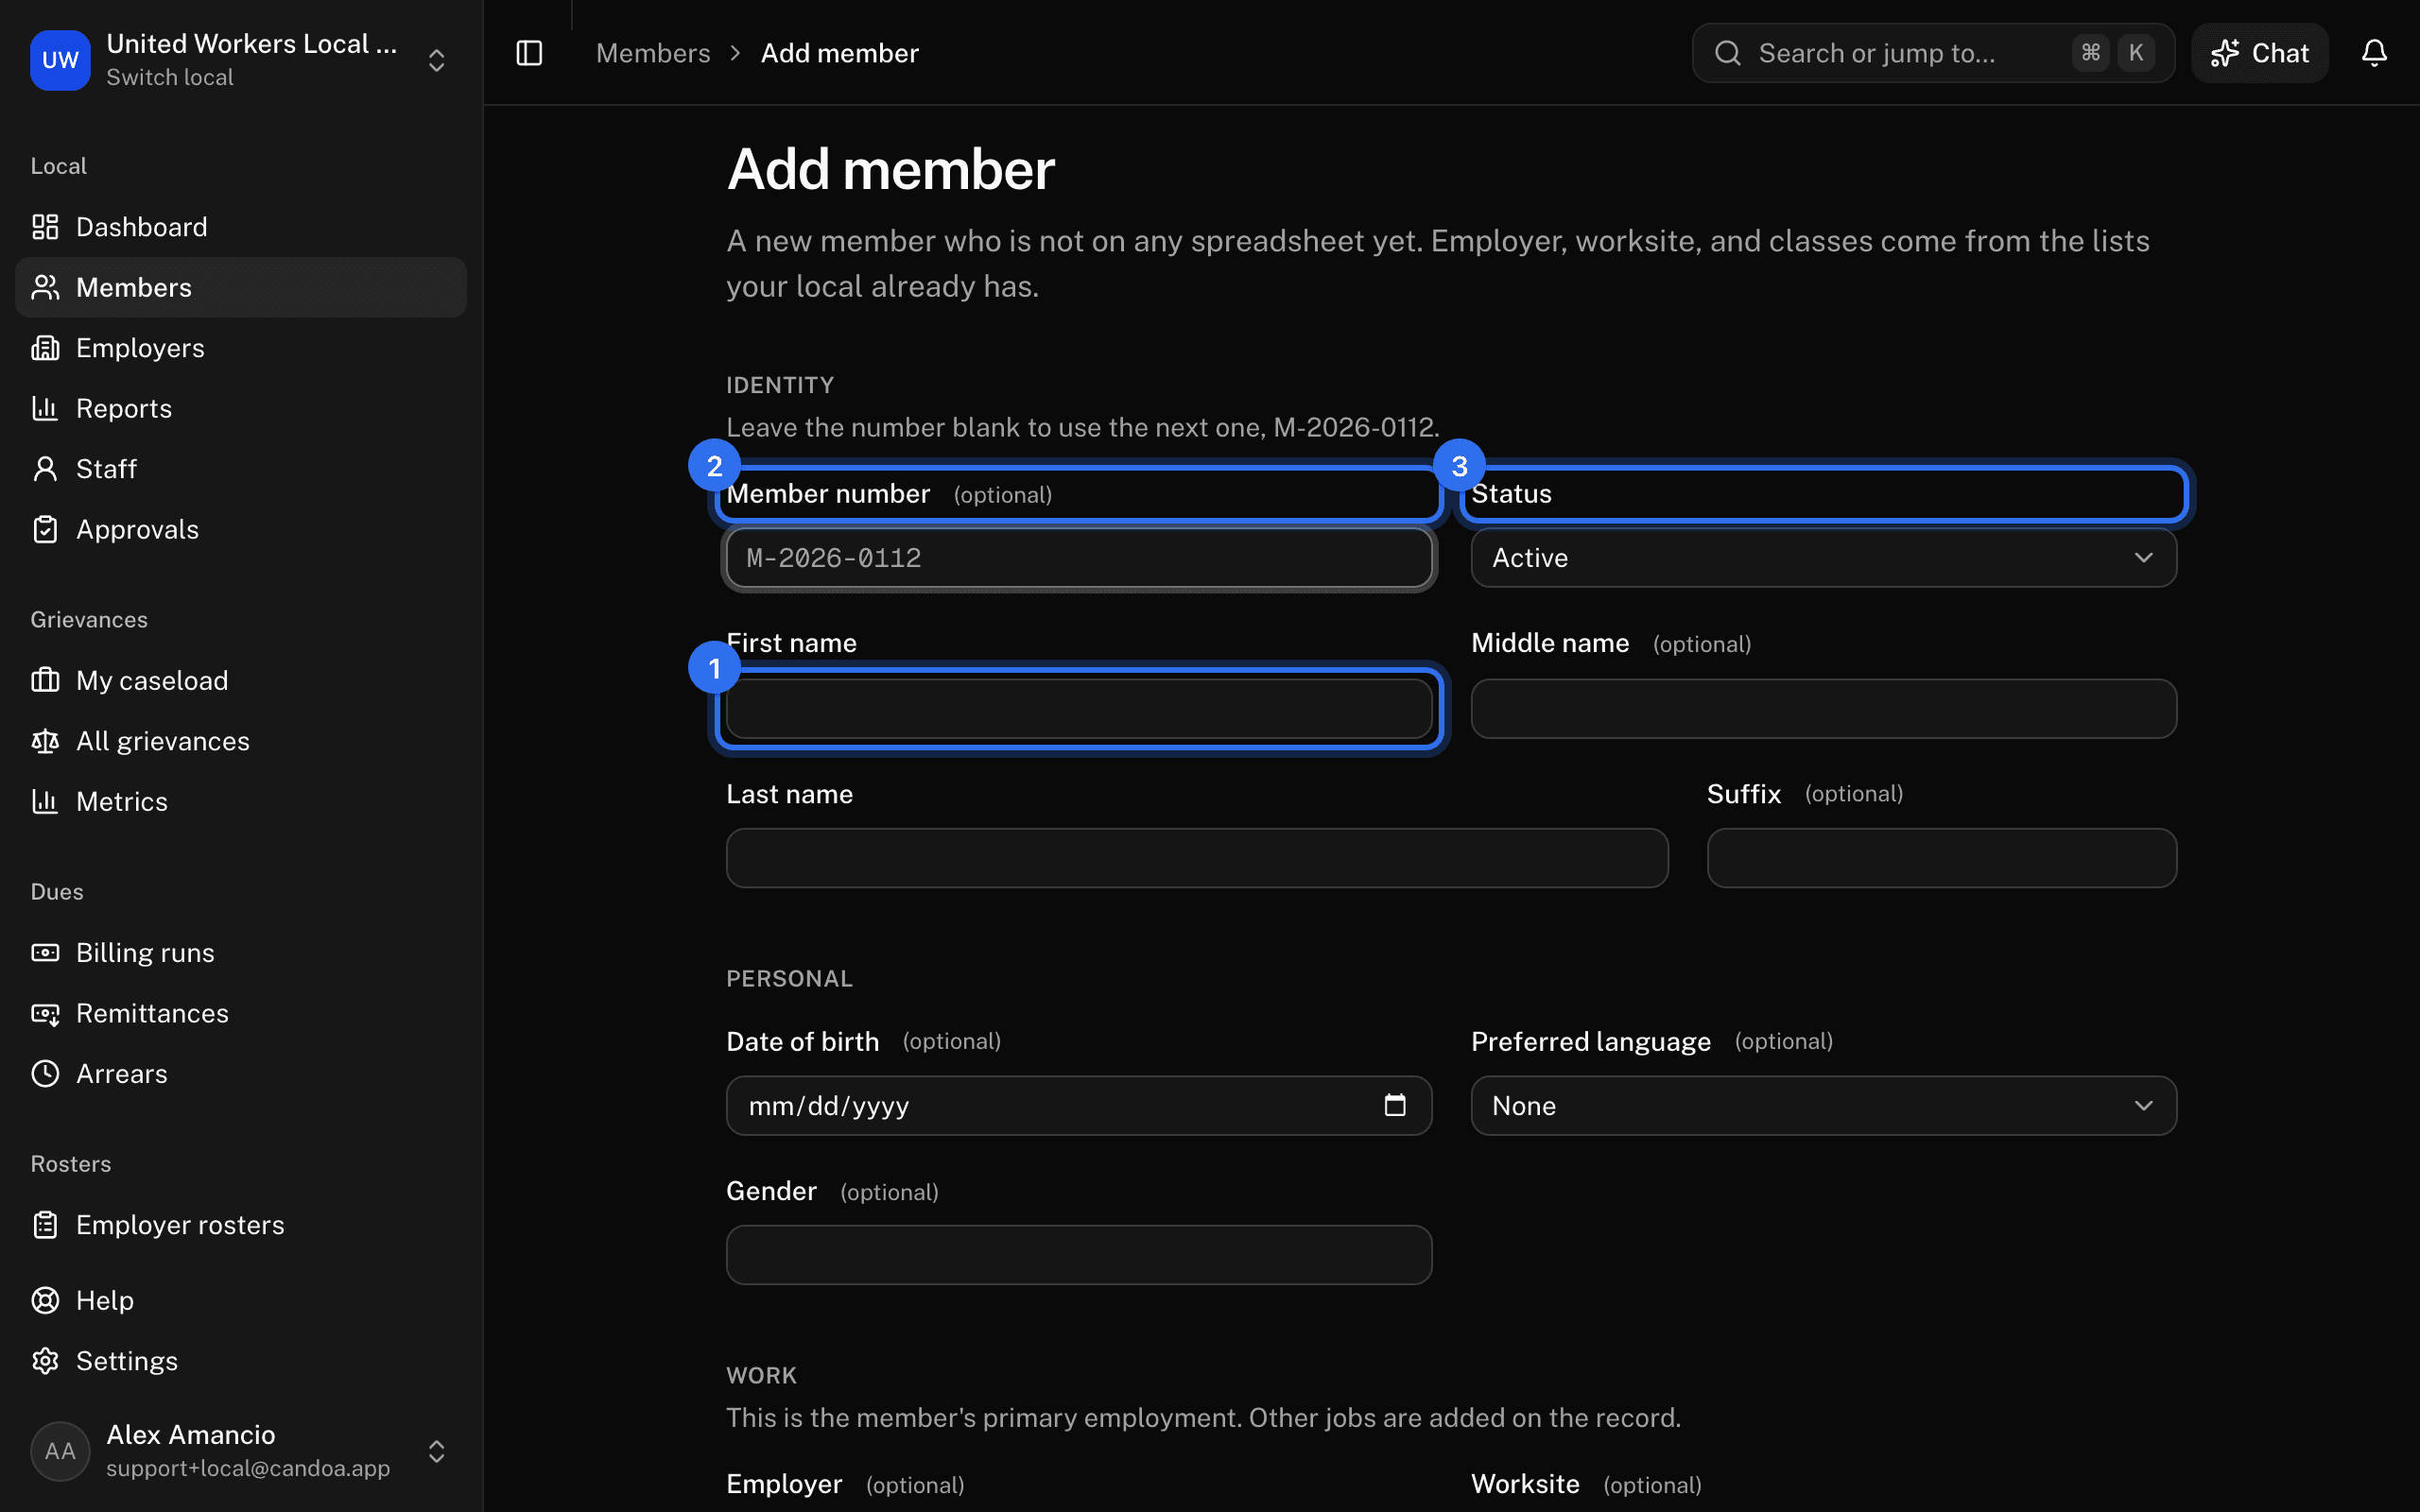Image resolution: width=2420 pixels, height=1512 pixels.
Task: Focus the Gender field
Action: pos(1079,1255)
